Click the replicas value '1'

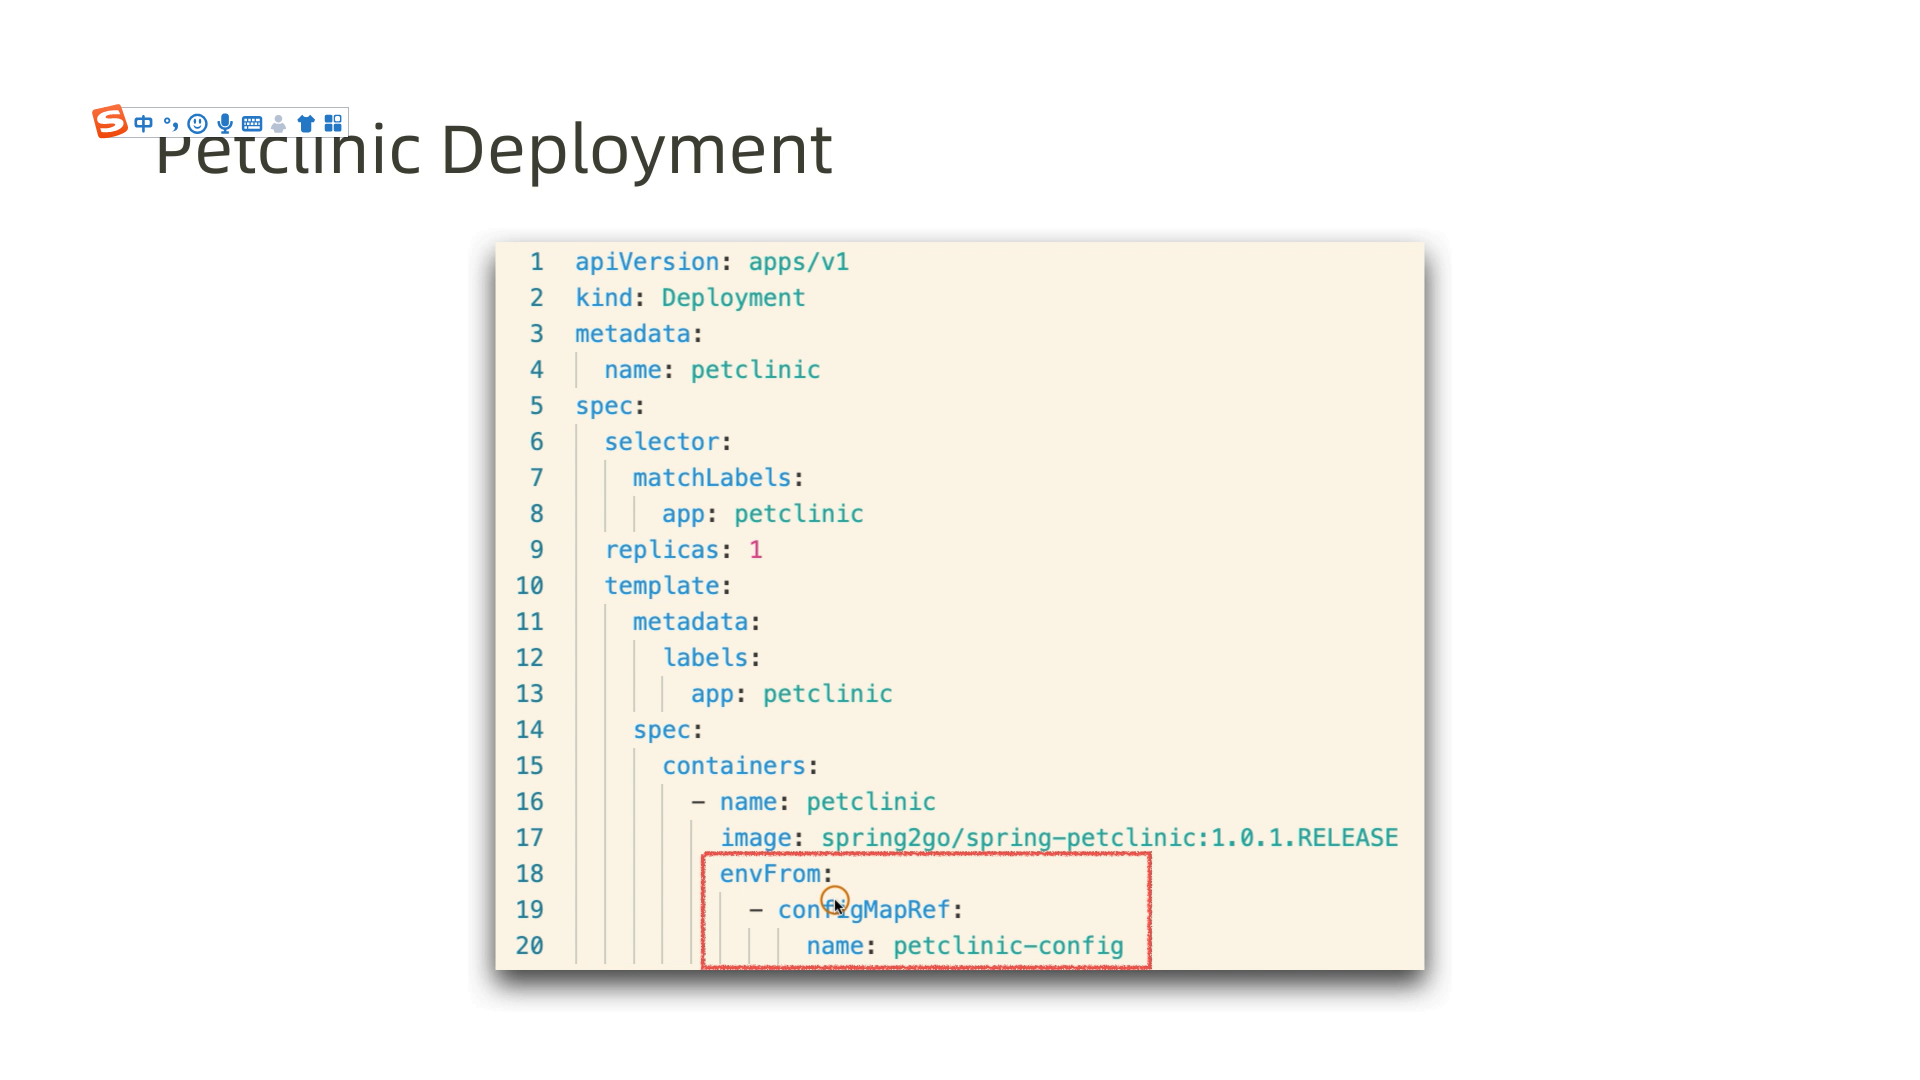pos(756,550)
